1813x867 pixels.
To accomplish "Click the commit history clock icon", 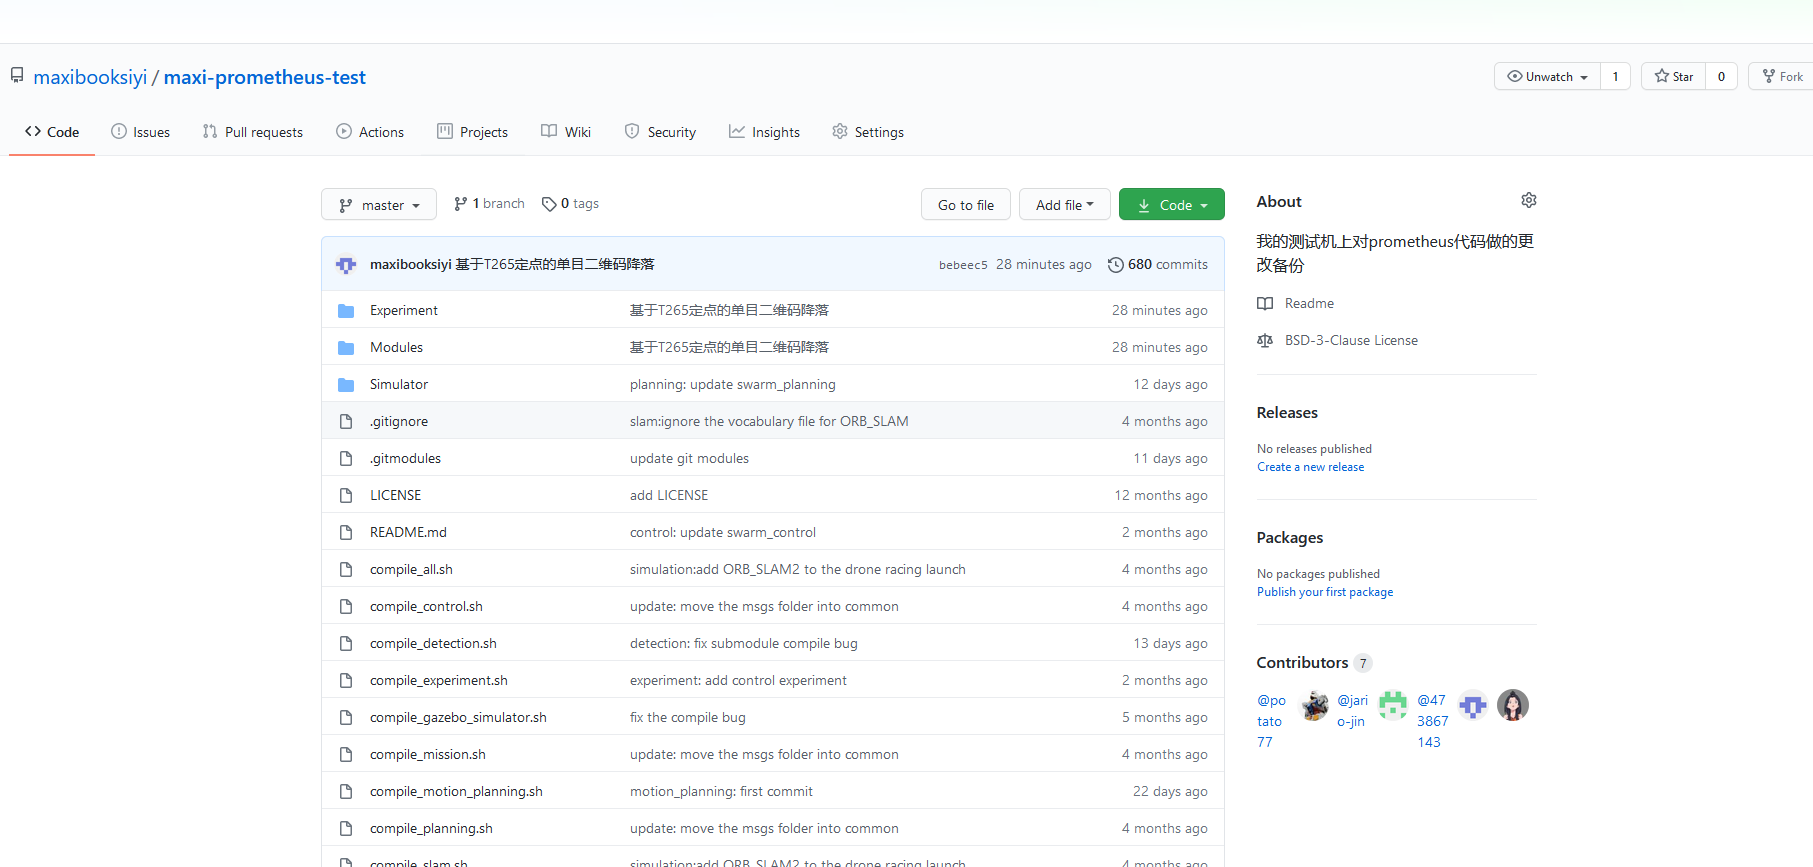I will [1115, 265].
